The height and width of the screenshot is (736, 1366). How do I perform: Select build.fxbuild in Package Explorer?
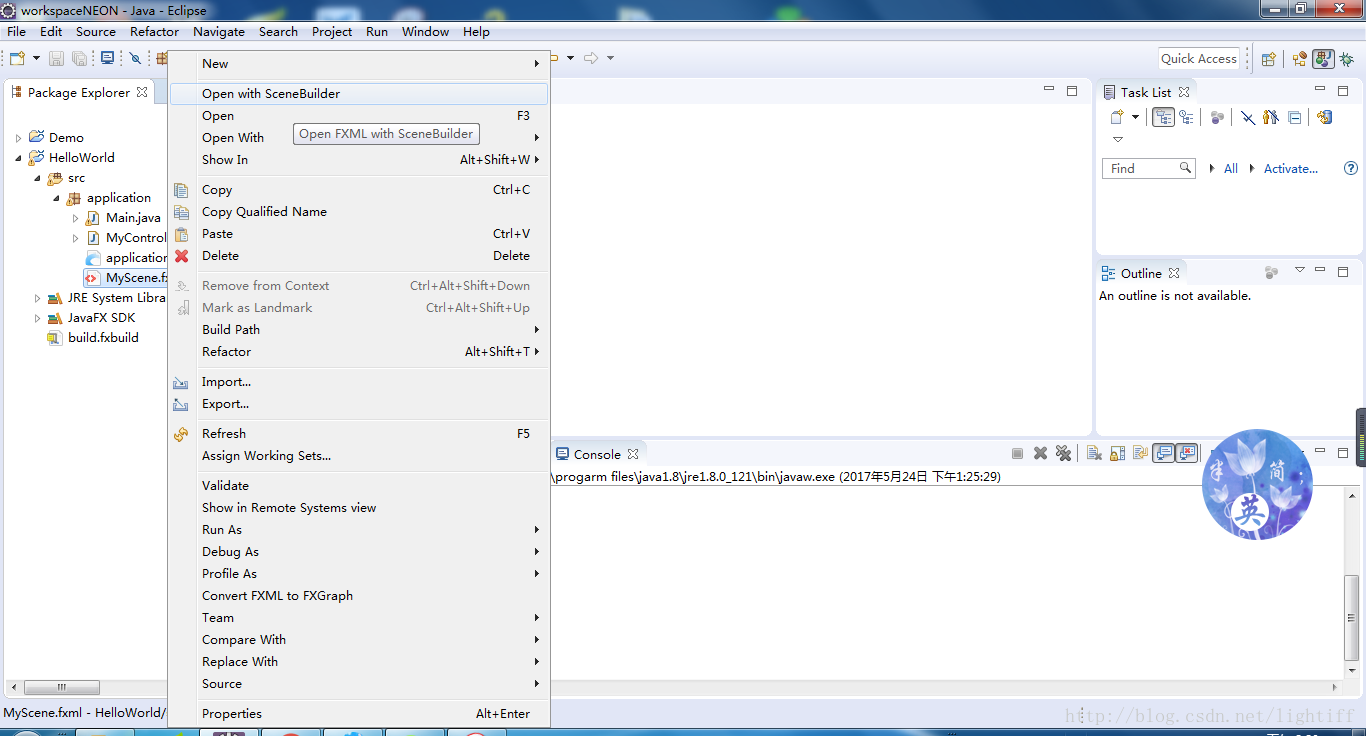tap(93, 338)
